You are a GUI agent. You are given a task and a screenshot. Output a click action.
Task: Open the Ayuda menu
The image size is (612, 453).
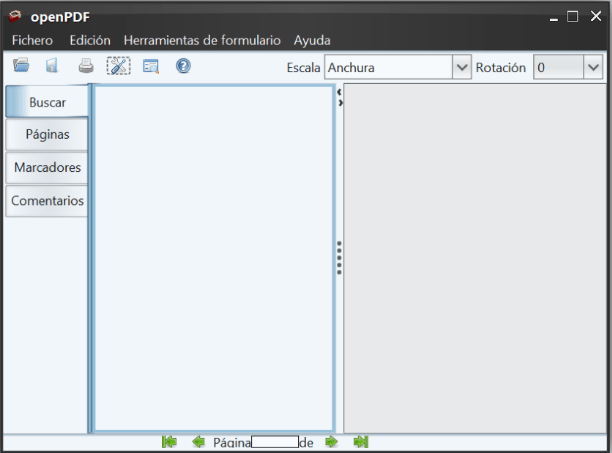pos(312,41)
